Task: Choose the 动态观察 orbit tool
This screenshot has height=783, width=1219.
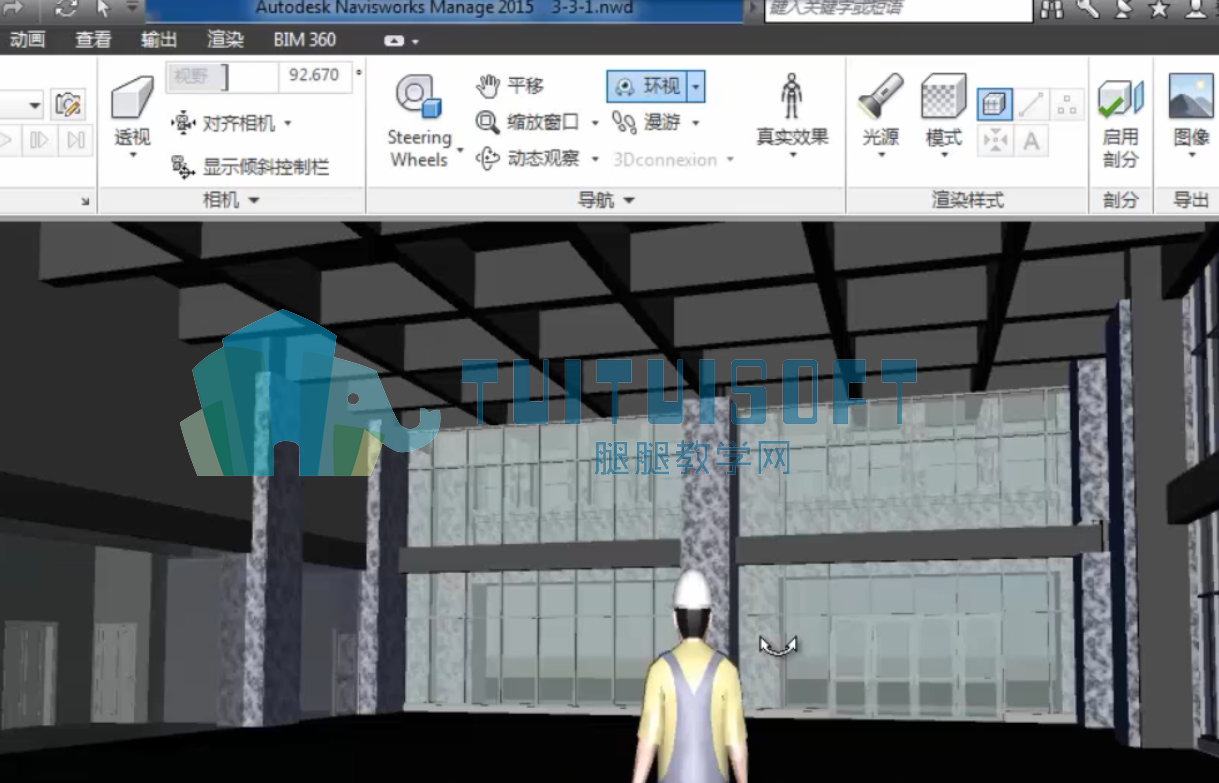Action: point(528,158)
